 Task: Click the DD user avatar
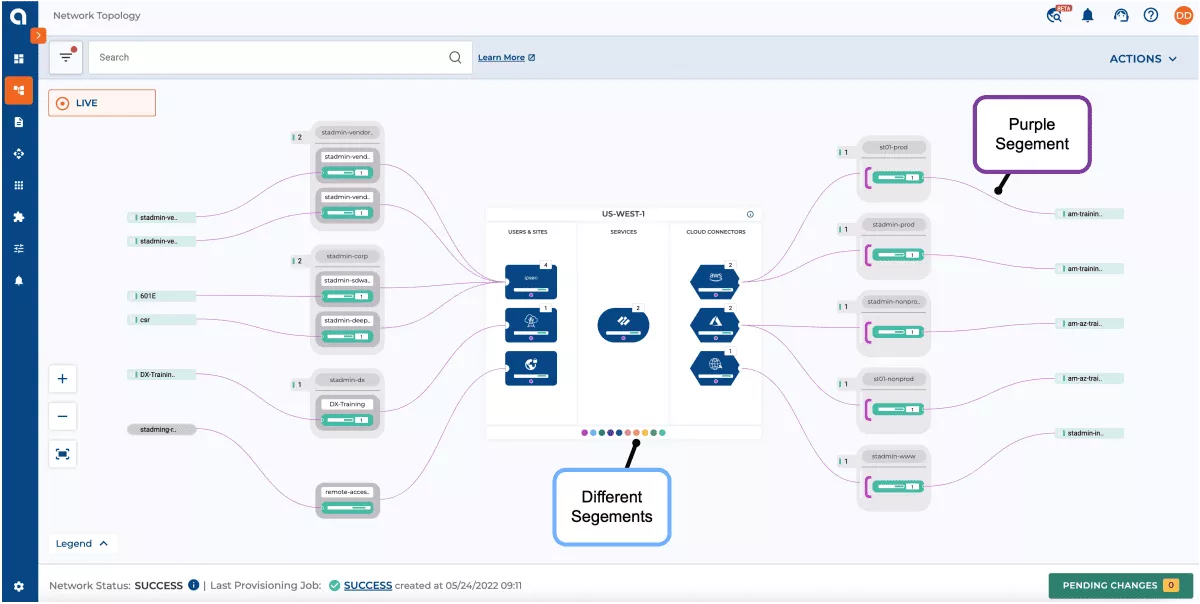(1183, 15)
